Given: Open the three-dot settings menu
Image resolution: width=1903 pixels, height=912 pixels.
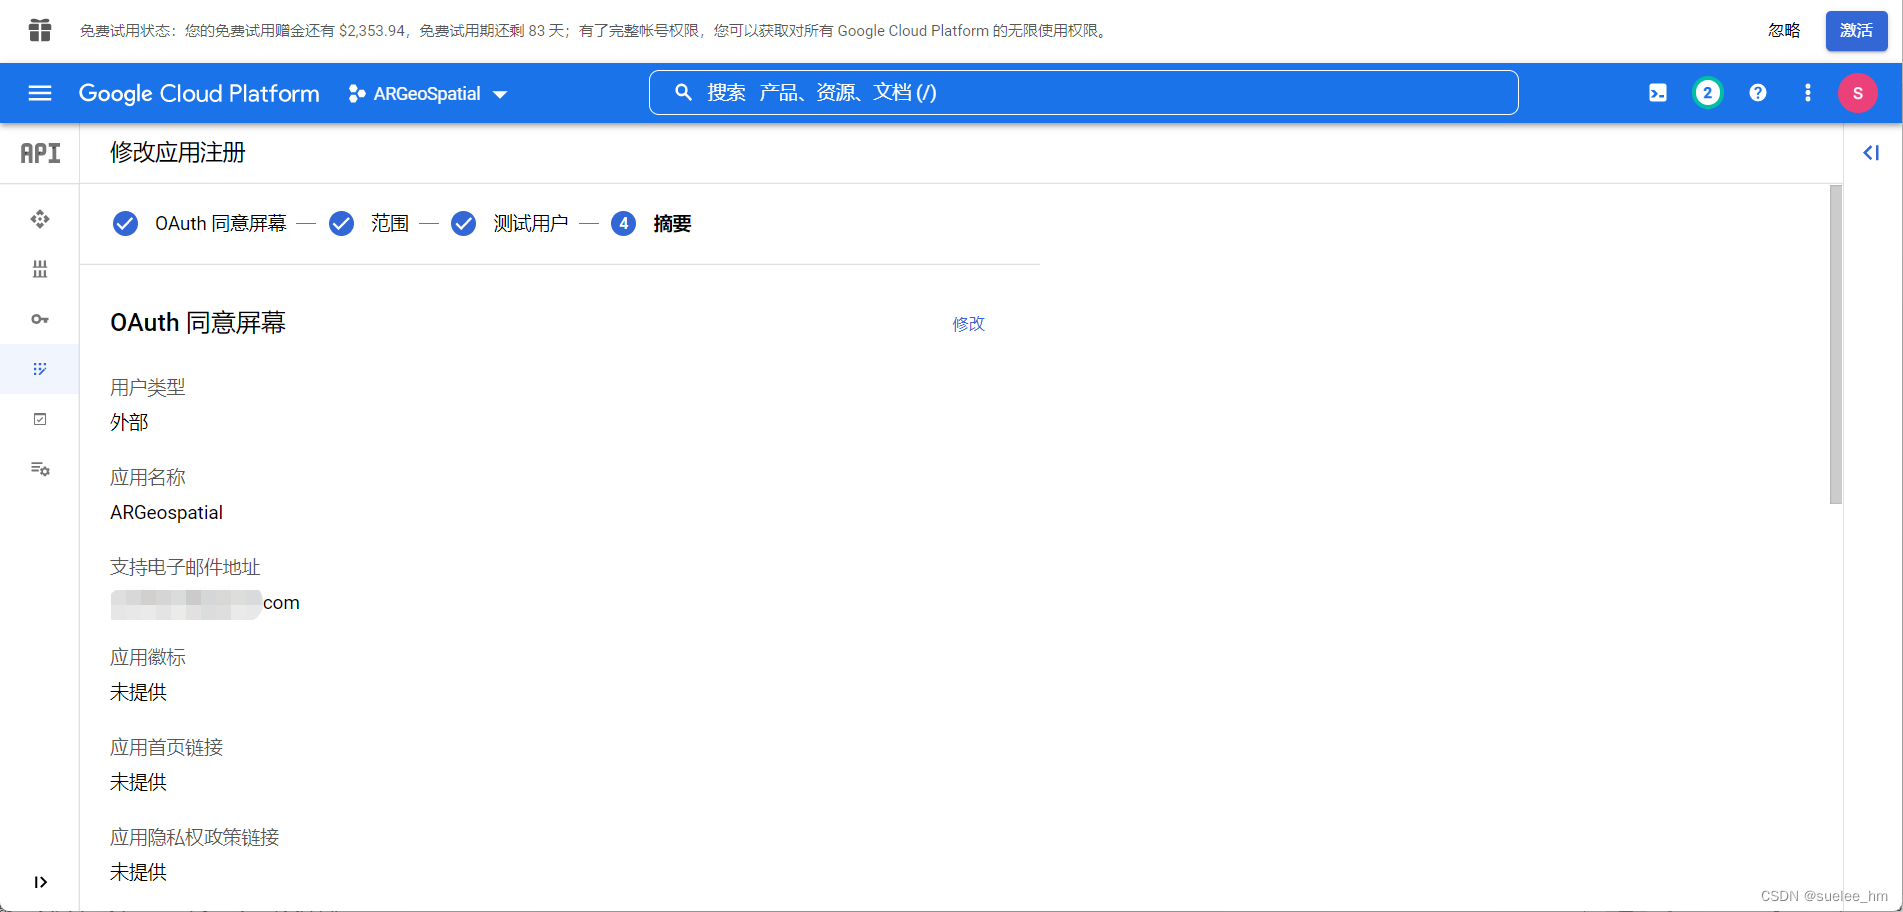Looking at the screenshot, I should tap(1808, 93).
